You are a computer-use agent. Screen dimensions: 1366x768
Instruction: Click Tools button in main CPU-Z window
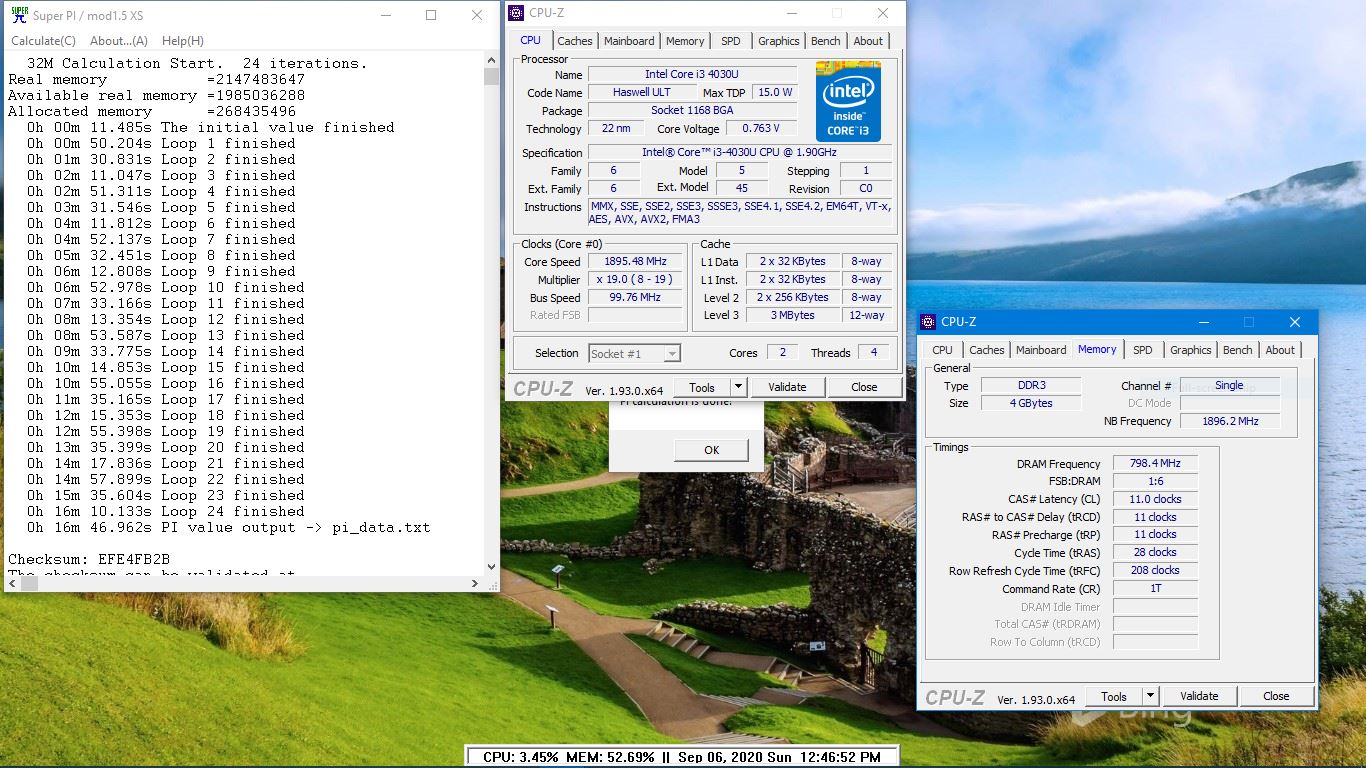(x=702, y=387)
